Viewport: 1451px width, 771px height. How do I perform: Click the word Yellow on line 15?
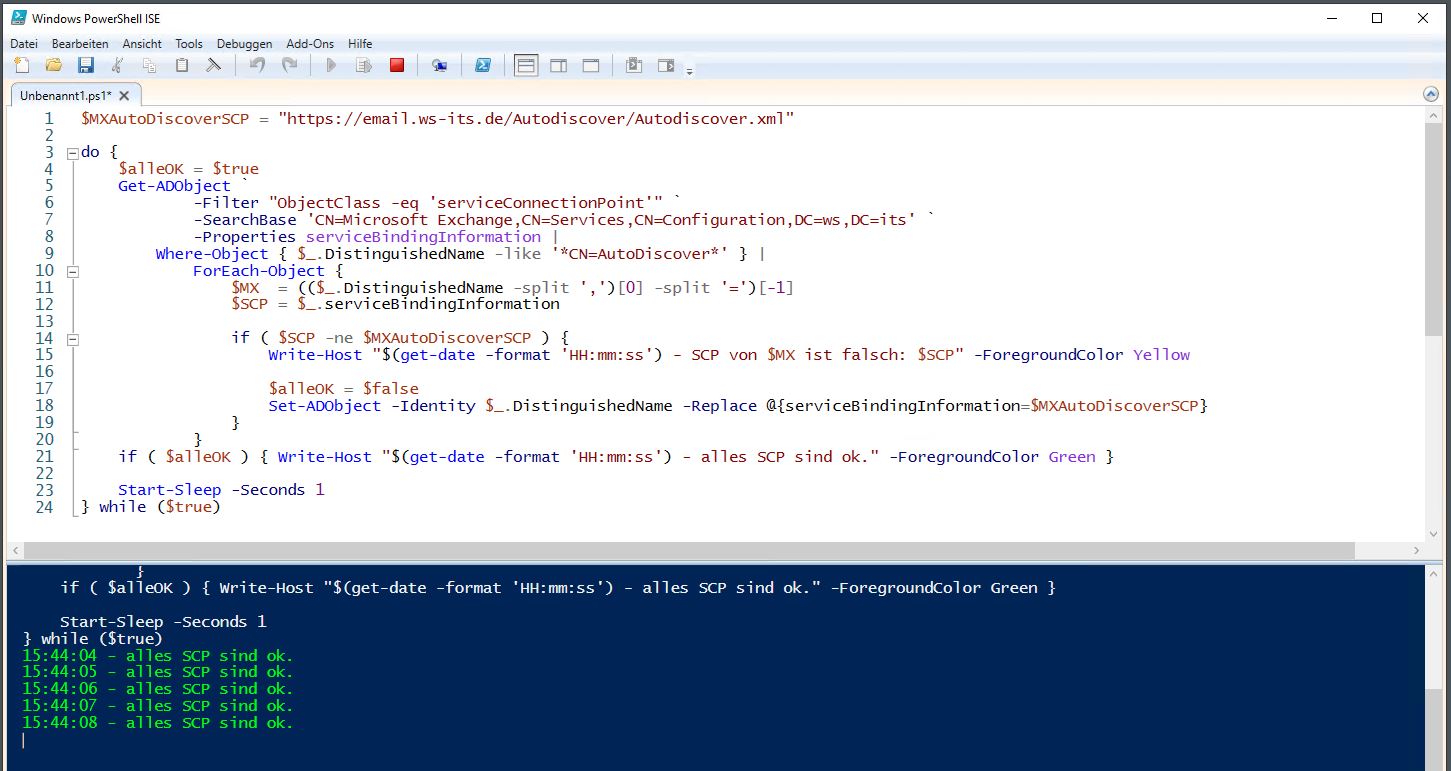(1162, 355)
